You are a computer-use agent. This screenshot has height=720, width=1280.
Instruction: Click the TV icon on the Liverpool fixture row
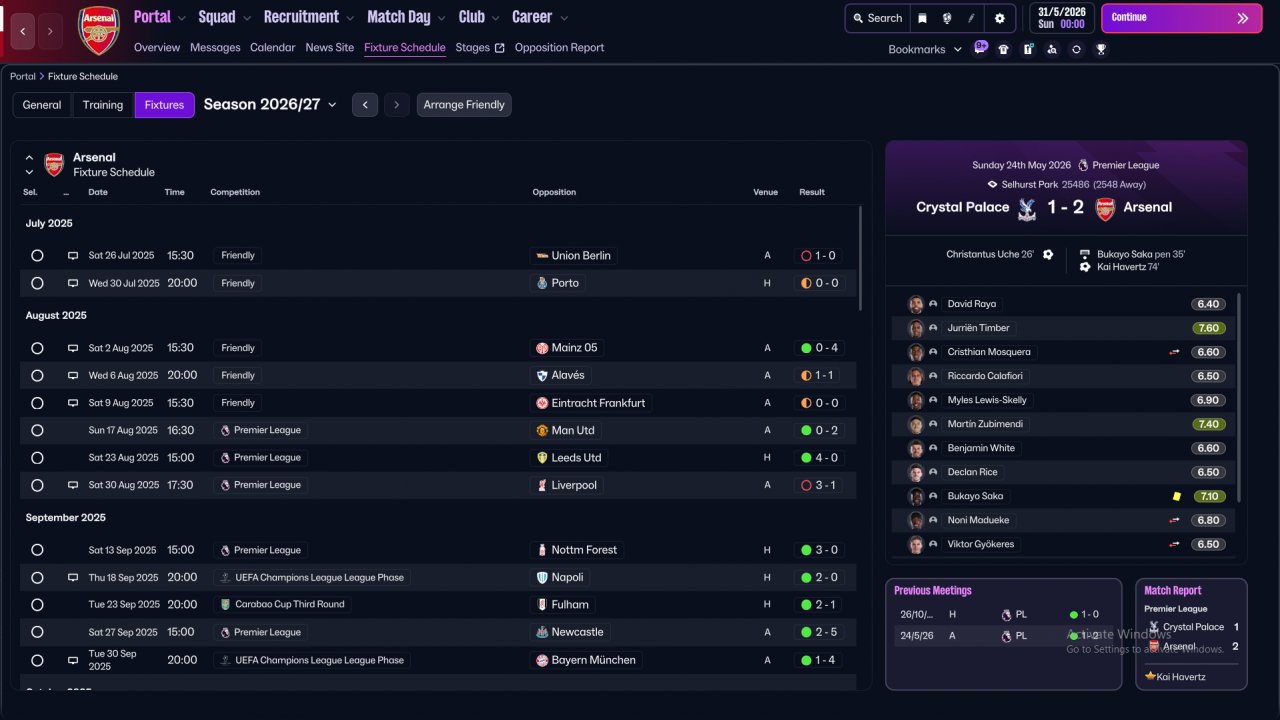pos(73,485)
